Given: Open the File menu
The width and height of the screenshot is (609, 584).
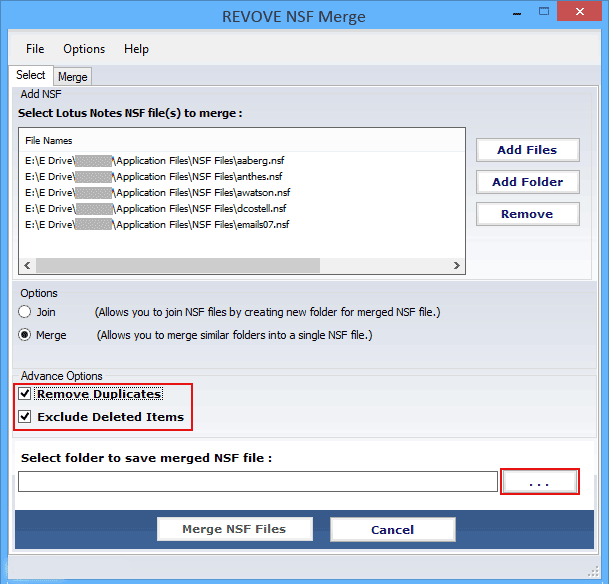Looking at the screenshot, I should pyautogui.click(x=35, y=49).
